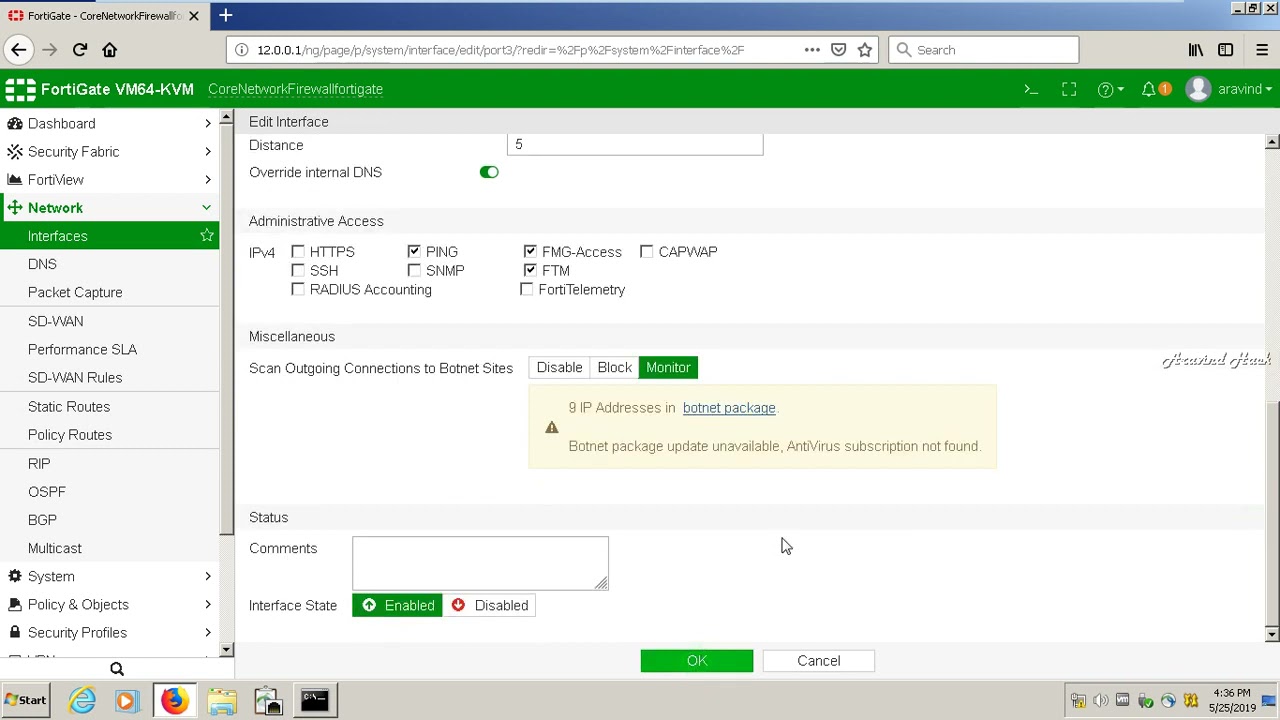1280x720 pixels.
Task: Click the site information icon in address bar
Action: (x=241, y=50)
